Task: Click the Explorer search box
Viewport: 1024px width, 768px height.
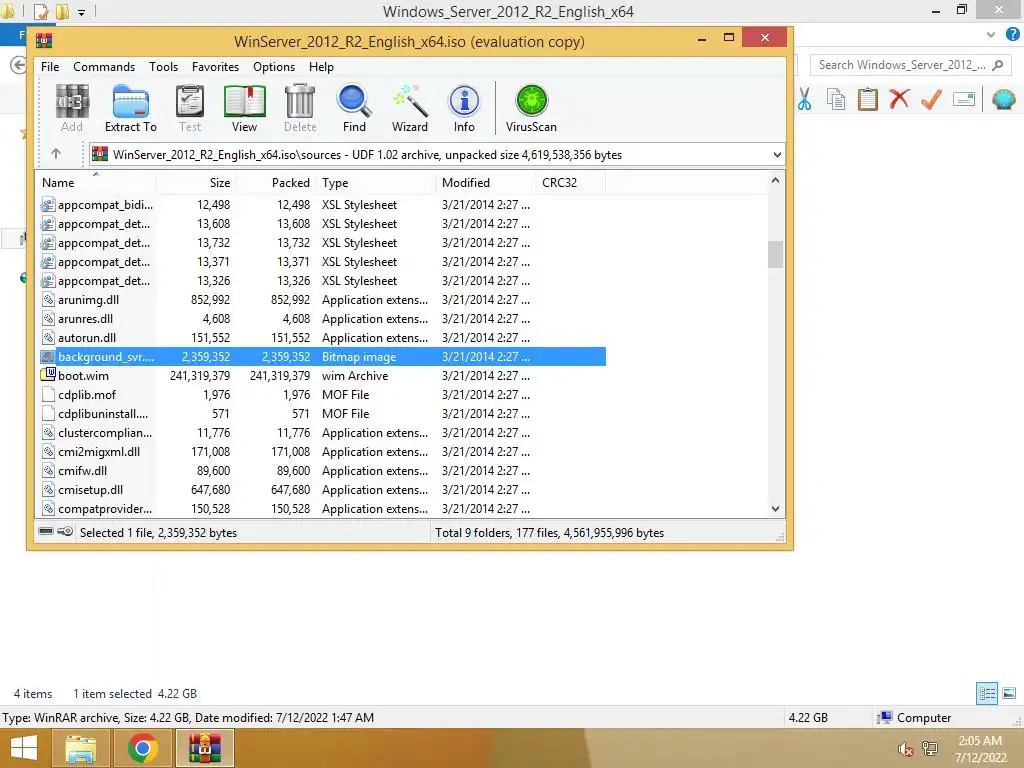Action: tap(910, 65)
